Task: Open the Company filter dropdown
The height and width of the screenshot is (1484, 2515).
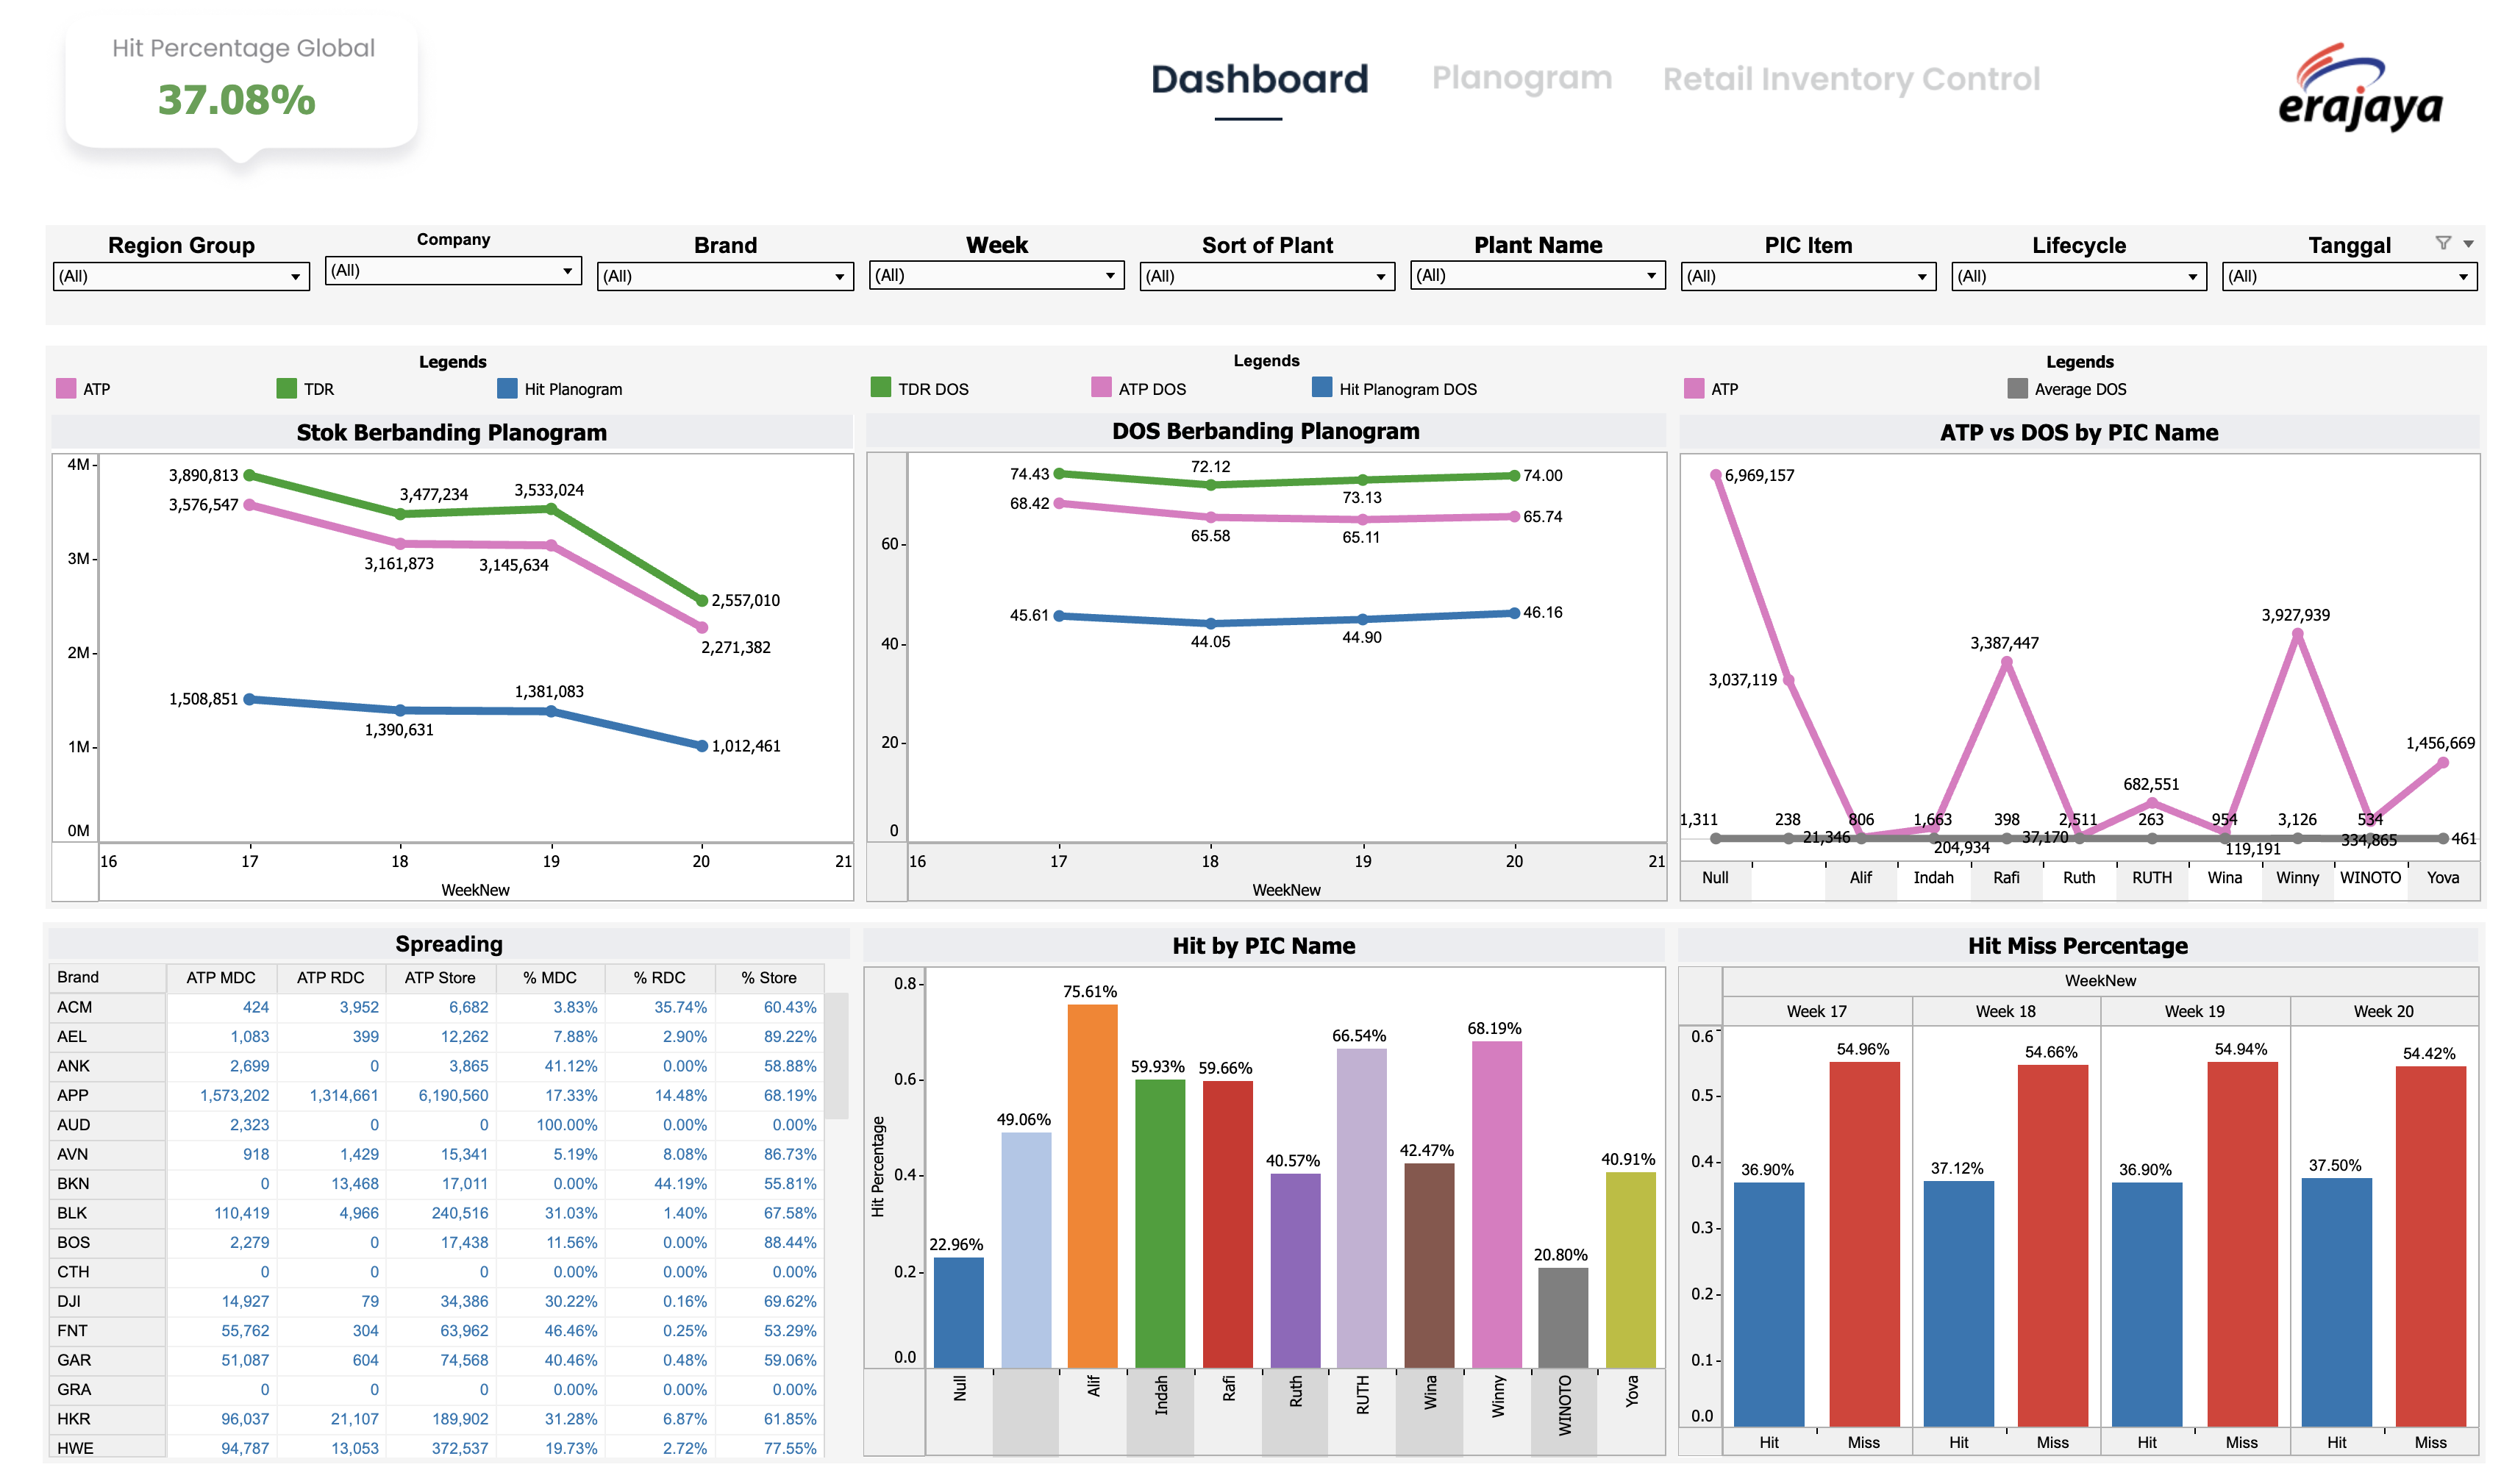Action: point(453,271)
